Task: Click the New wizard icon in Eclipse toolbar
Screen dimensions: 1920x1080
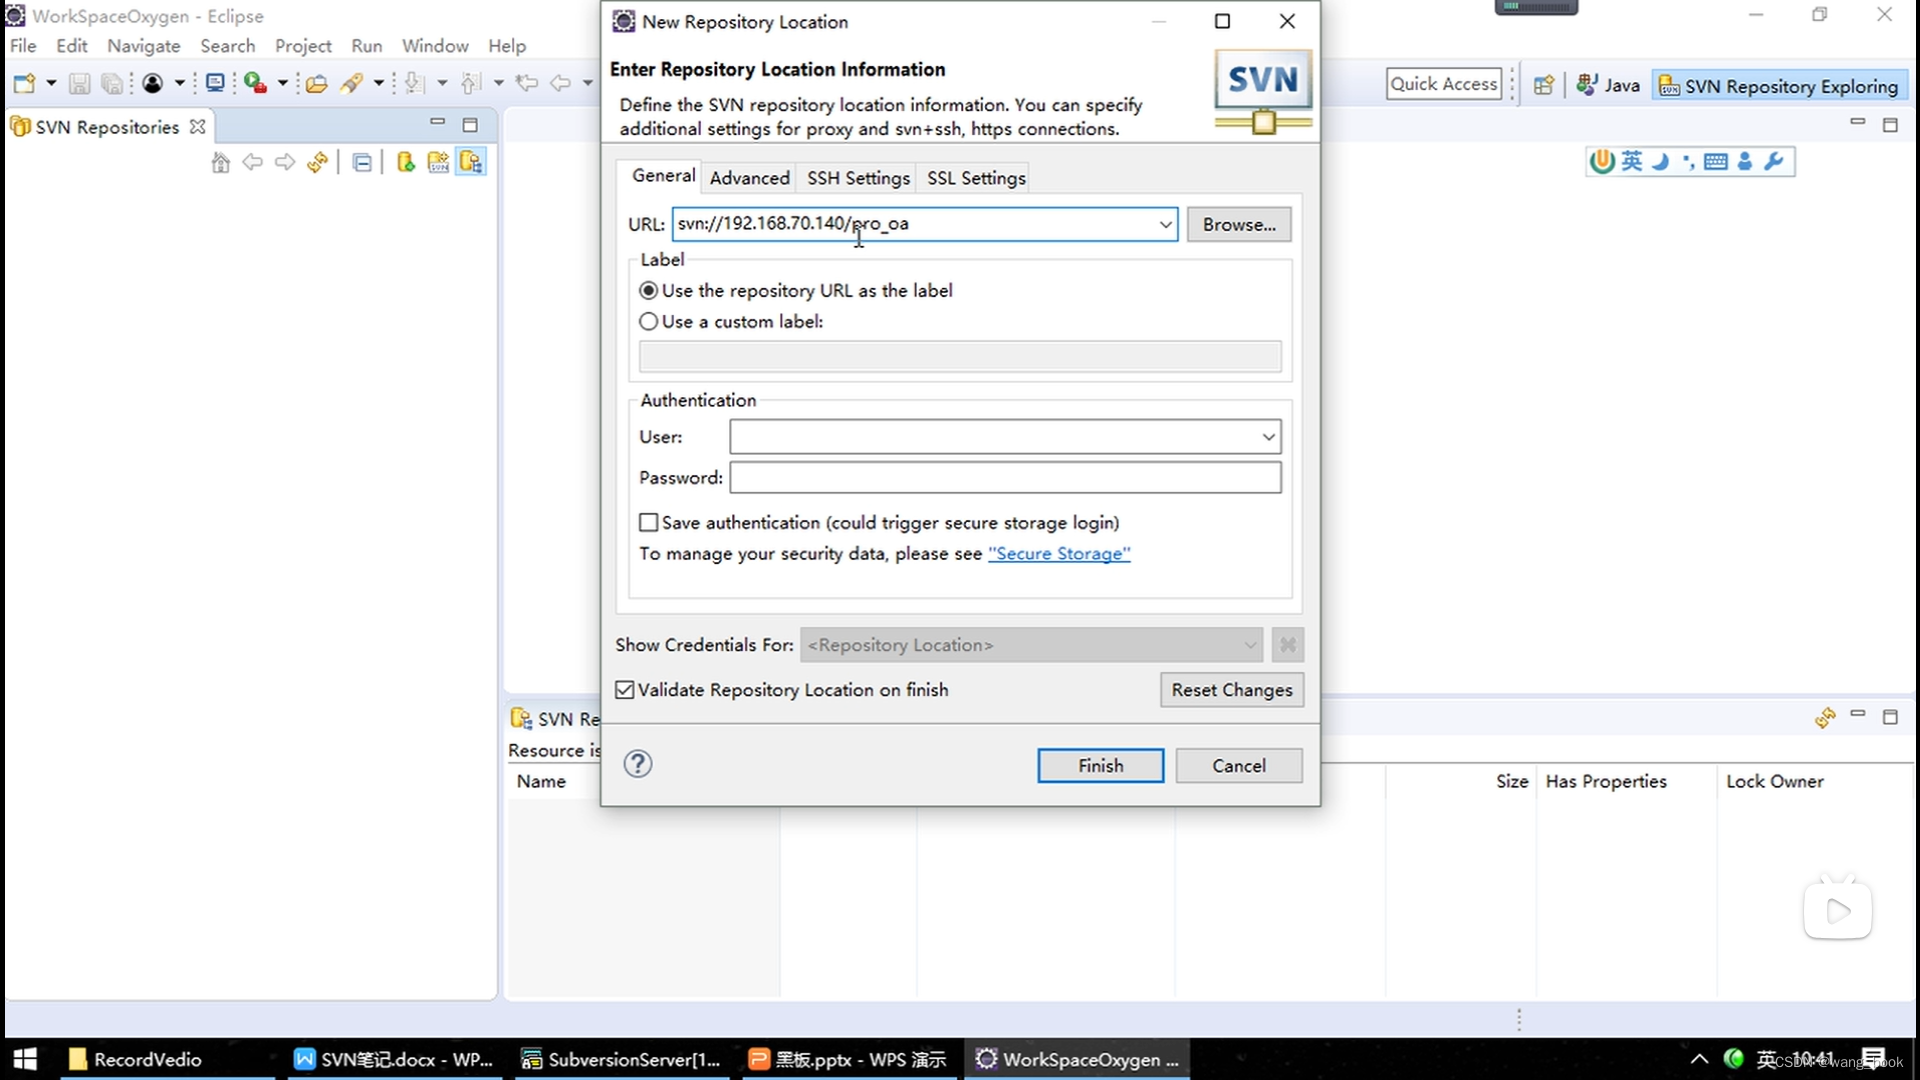Action: [x=25, y=84]
